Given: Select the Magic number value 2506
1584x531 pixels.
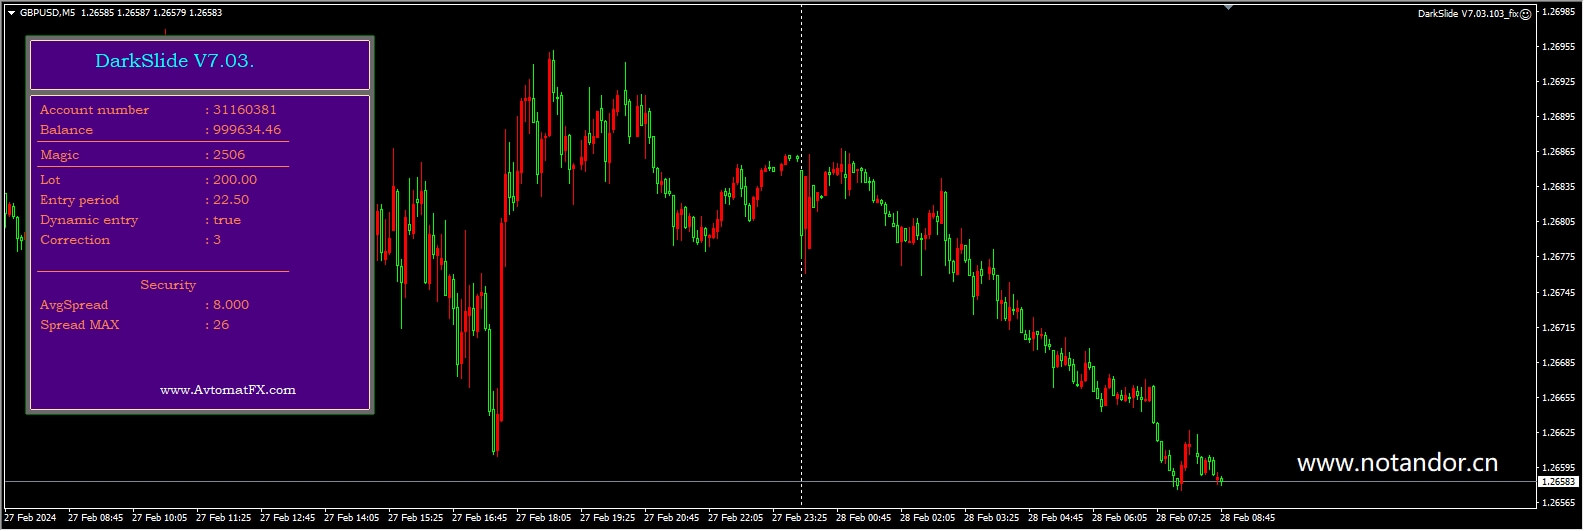Looking at the screenshot, I should (229, 155).
